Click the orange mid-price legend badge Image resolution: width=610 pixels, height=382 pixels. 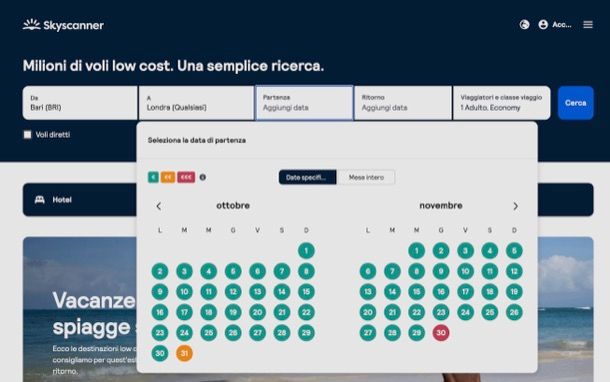pos(168,177)
